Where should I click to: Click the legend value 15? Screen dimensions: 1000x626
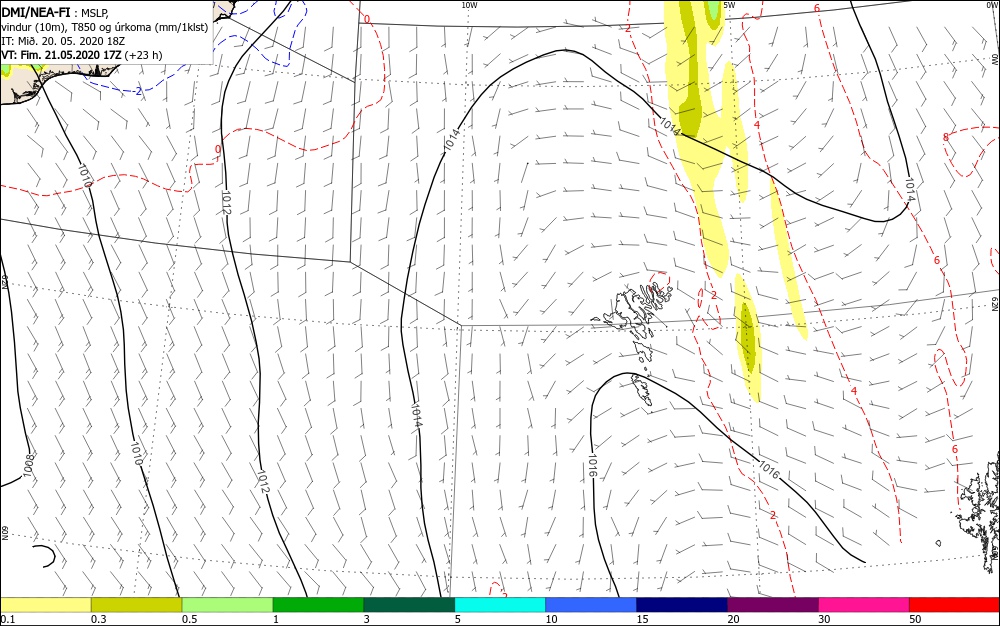coord(642,619)
